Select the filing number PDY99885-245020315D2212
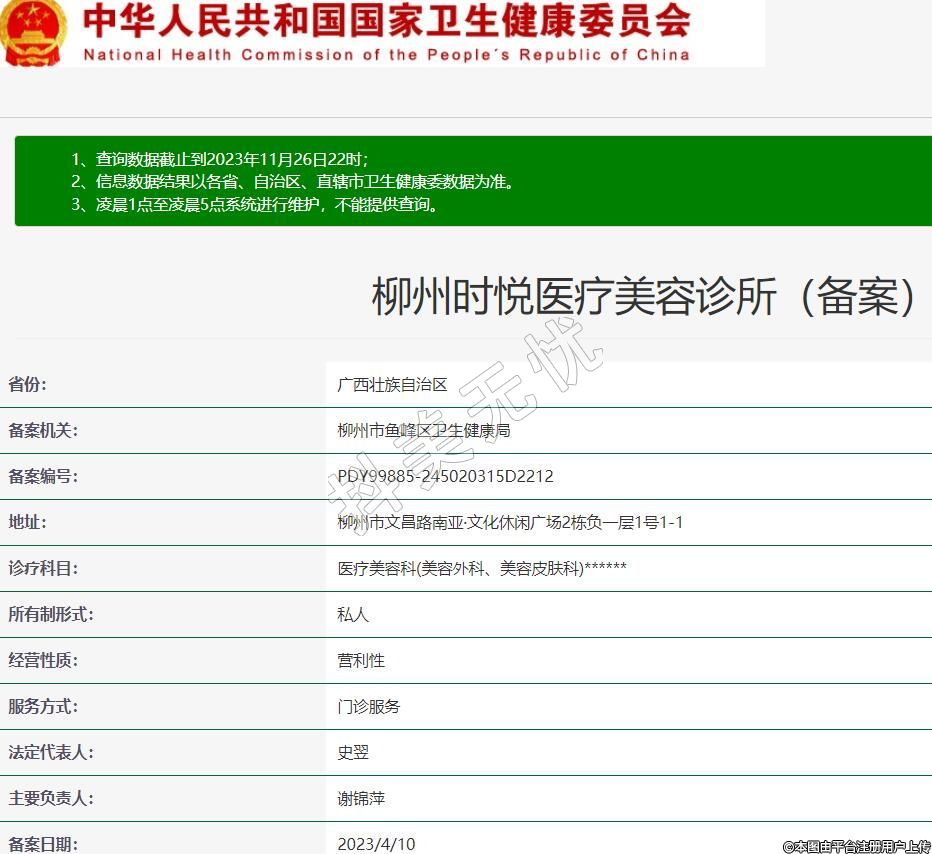932x854 pixels. 445,477
